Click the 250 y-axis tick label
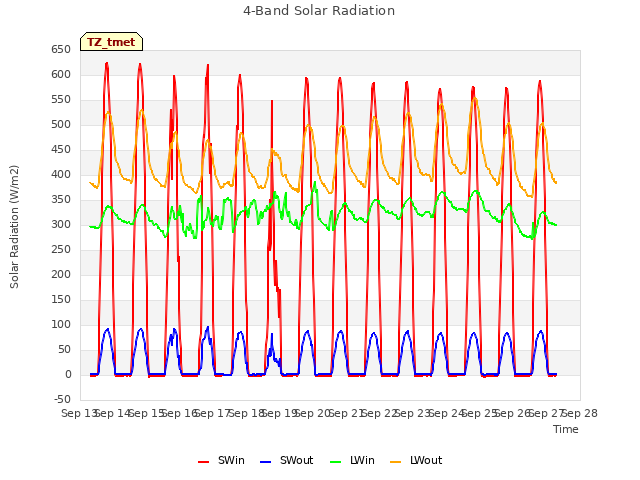The width and height of the screenshot is (640, 480). click(x=61, y=250)
